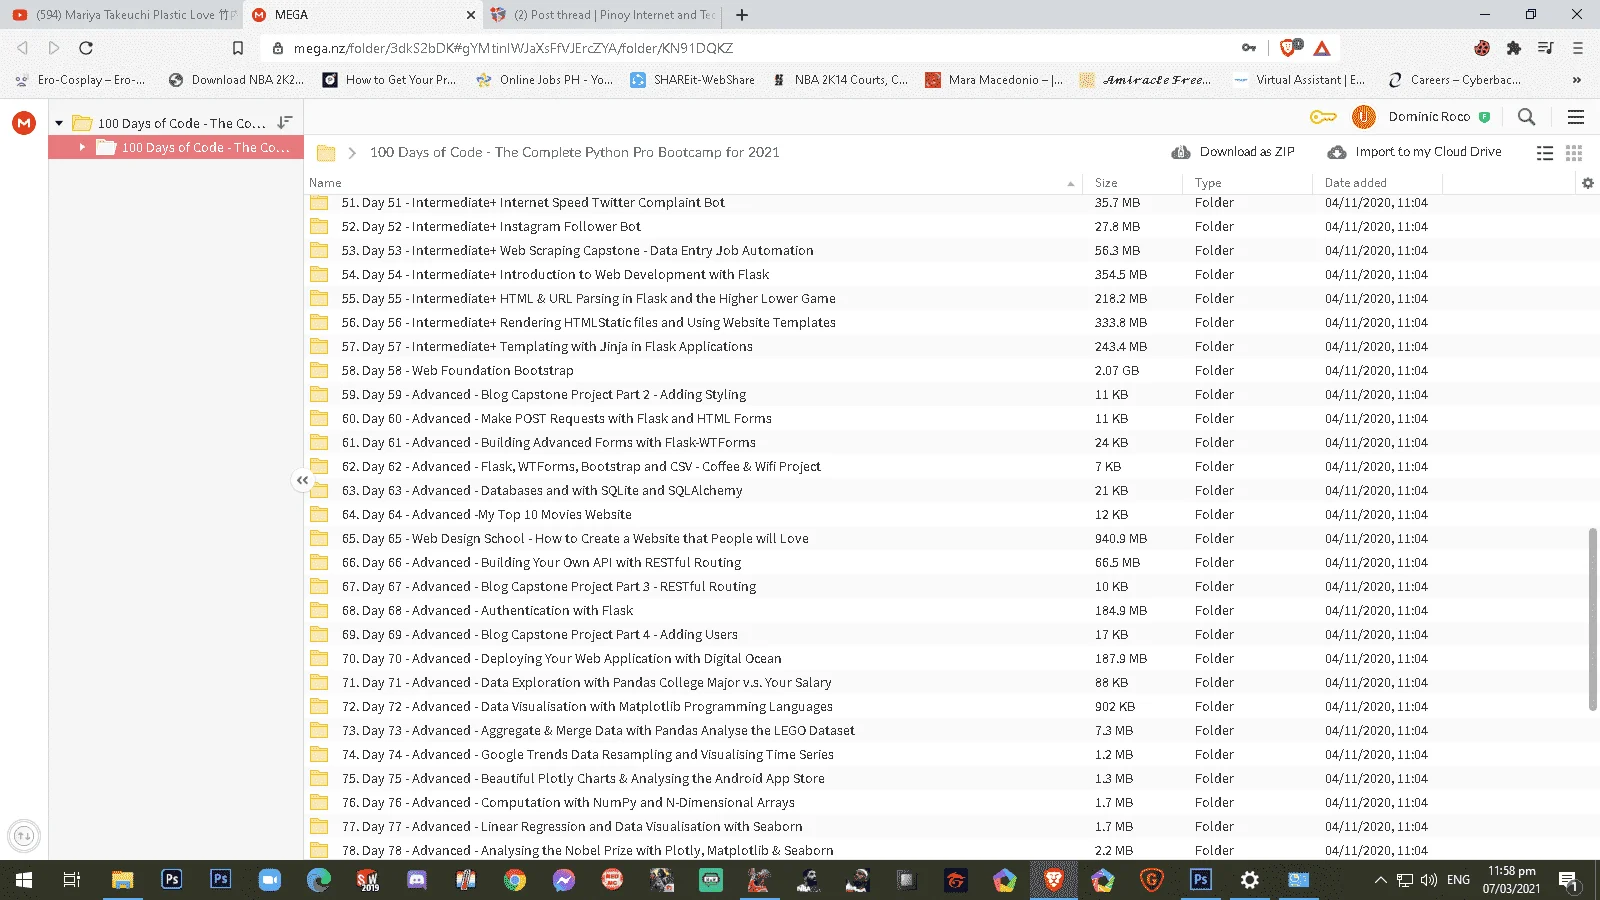
Task: Sort files by Name column
Action: pyautogui.click(x=325, y=183)
